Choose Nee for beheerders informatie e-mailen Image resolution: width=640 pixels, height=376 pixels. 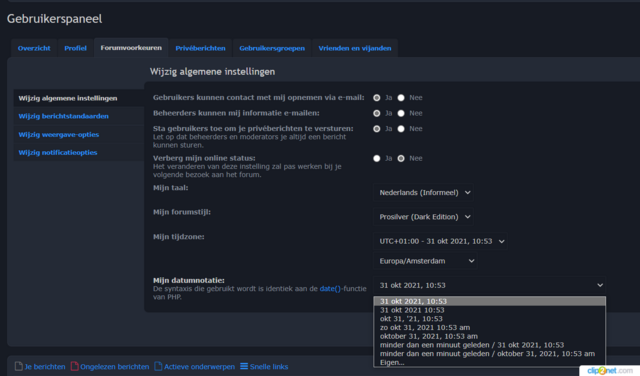401,113
